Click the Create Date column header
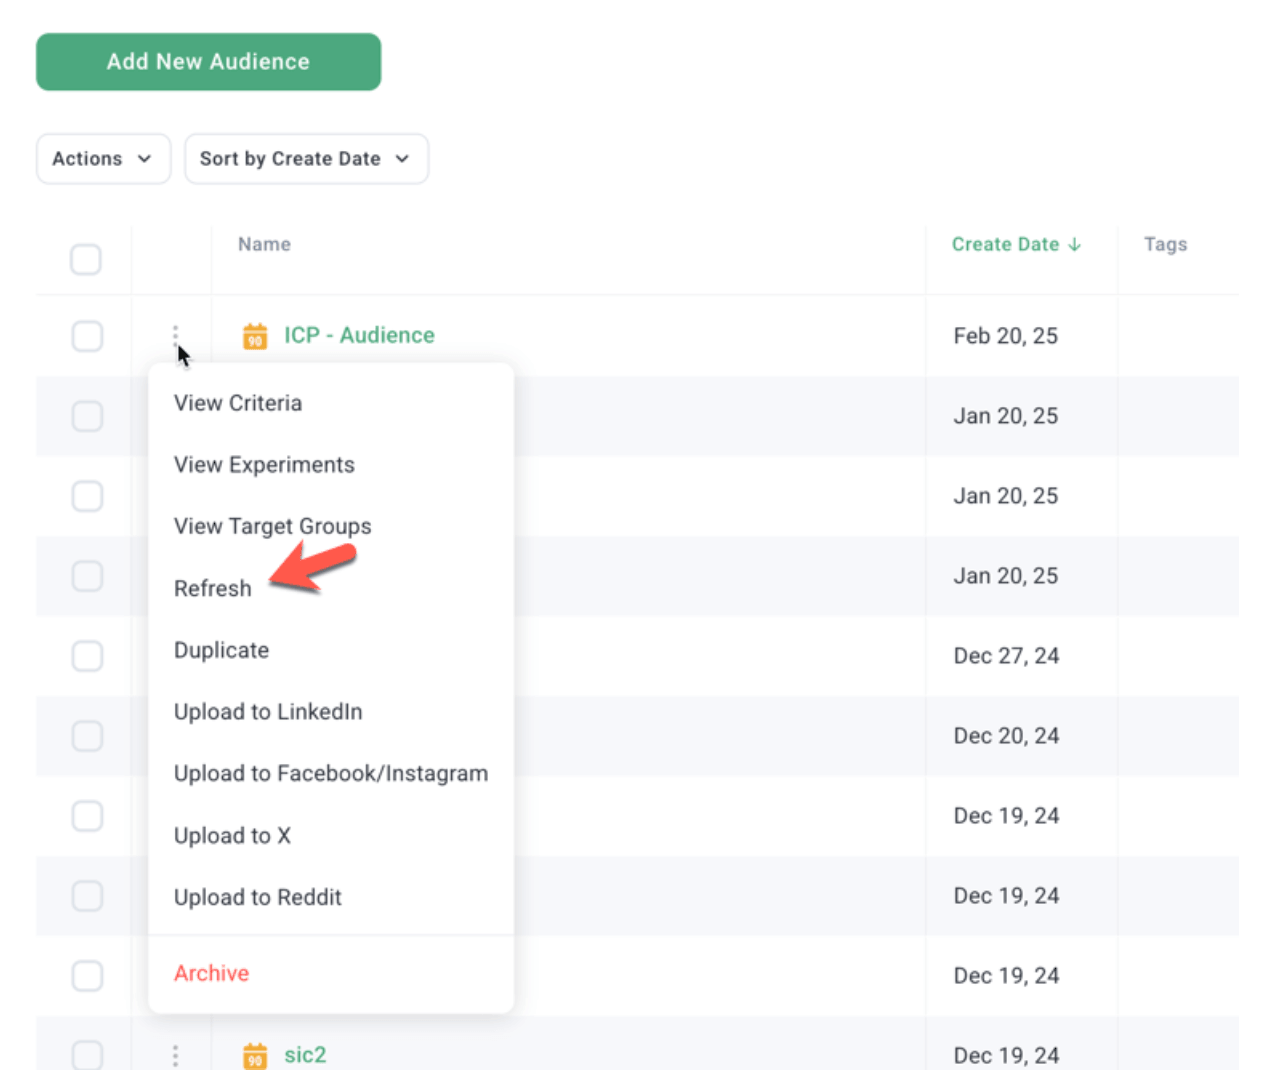Image resolution: width=1286 pixels, height=1074 pixels. pos(1004,245)
